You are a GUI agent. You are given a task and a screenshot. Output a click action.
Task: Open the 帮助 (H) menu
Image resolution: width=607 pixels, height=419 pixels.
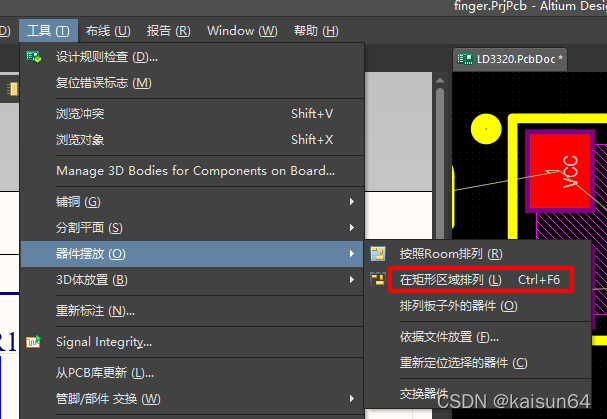[x=316, y=31]
